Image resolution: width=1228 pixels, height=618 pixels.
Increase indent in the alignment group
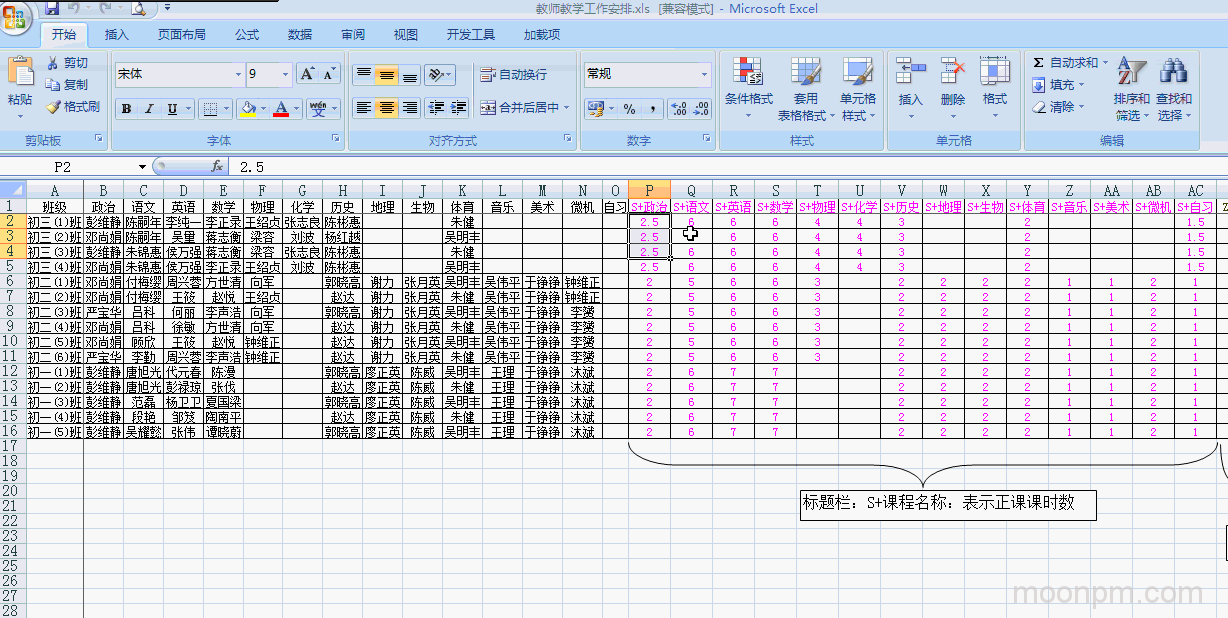tap(459, 108)
